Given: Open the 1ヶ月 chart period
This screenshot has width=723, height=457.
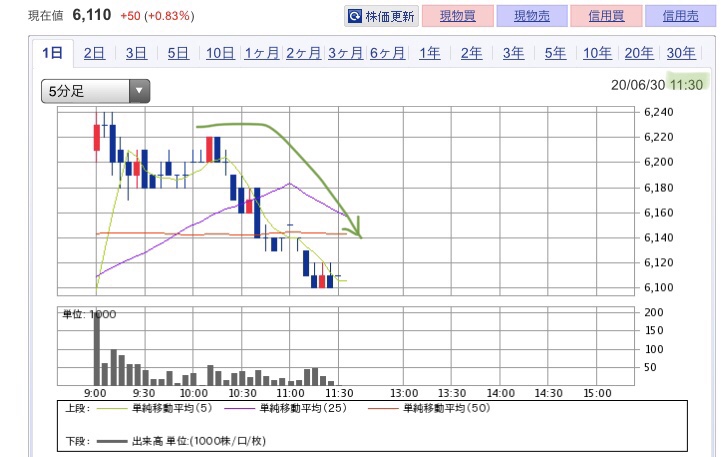Looking at the screenshot, I should point(262,53).
